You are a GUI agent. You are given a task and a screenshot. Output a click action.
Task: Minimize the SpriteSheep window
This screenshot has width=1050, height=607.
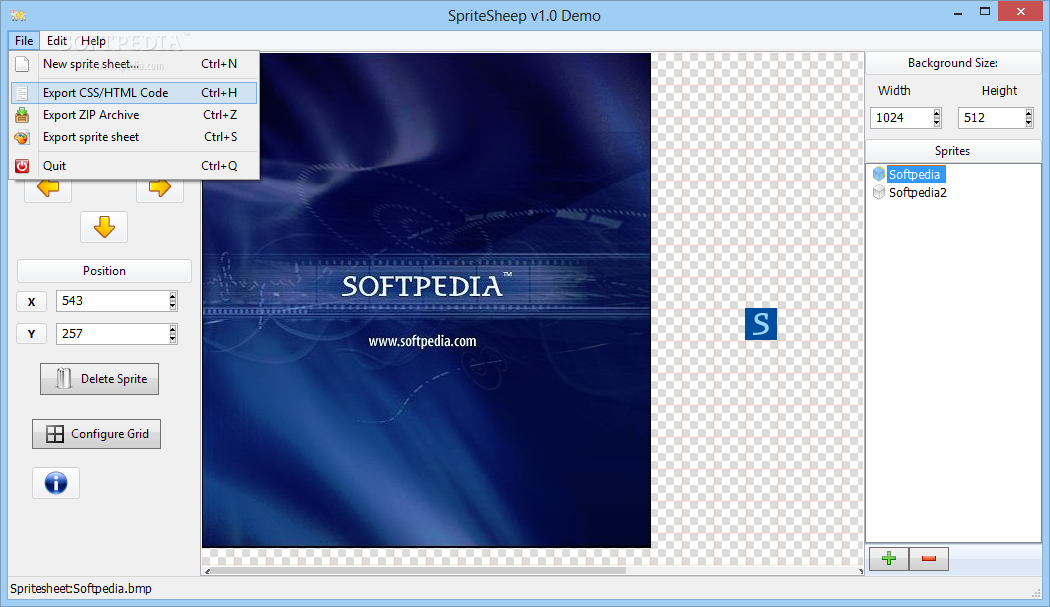click(958, 11)
